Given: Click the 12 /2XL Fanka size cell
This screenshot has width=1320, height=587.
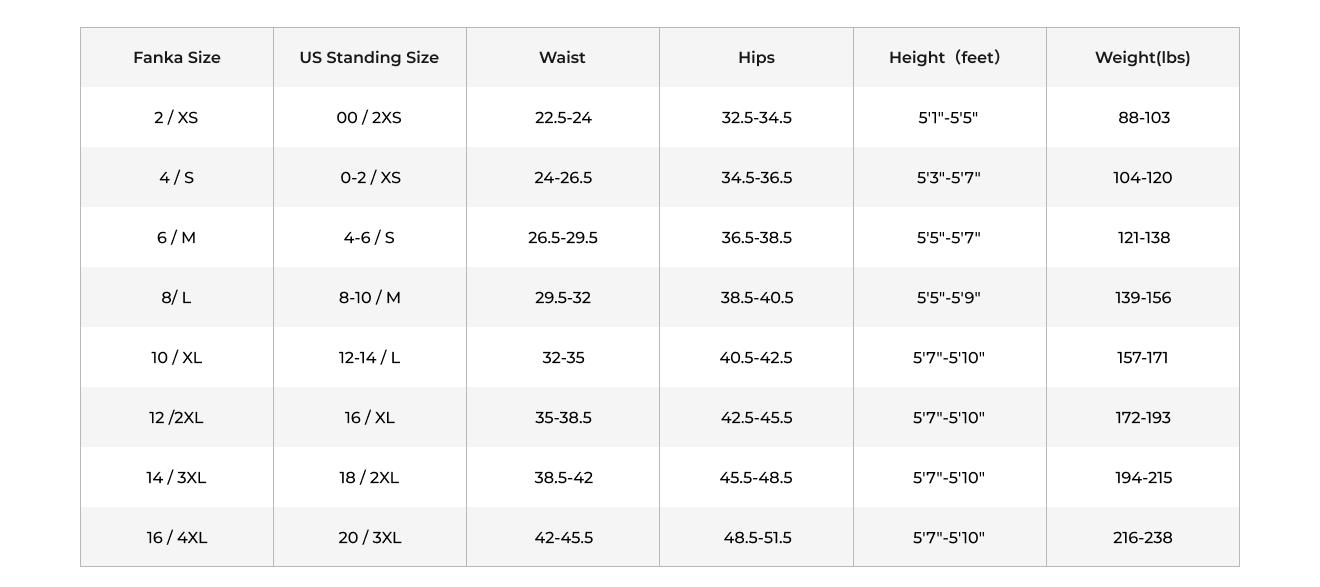Looking at the screenshot, I should pyautogui.click(x=177, y=418).
